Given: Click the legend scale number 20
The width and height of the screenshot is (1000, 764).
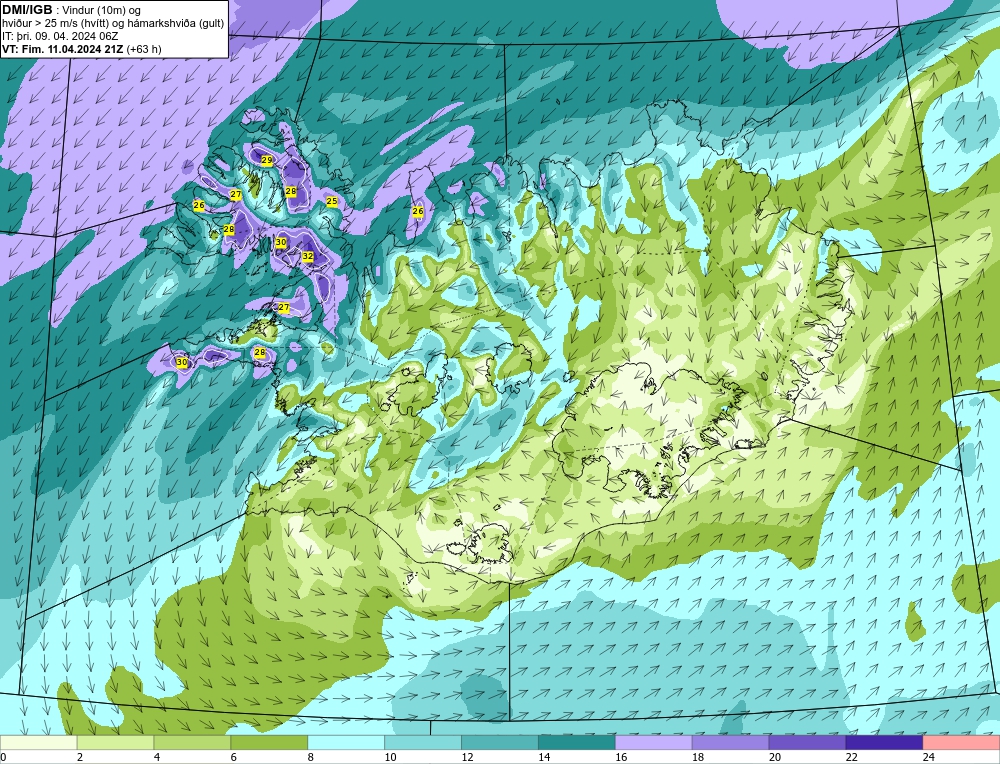Looking at the screenshot, I should (775, 757).
